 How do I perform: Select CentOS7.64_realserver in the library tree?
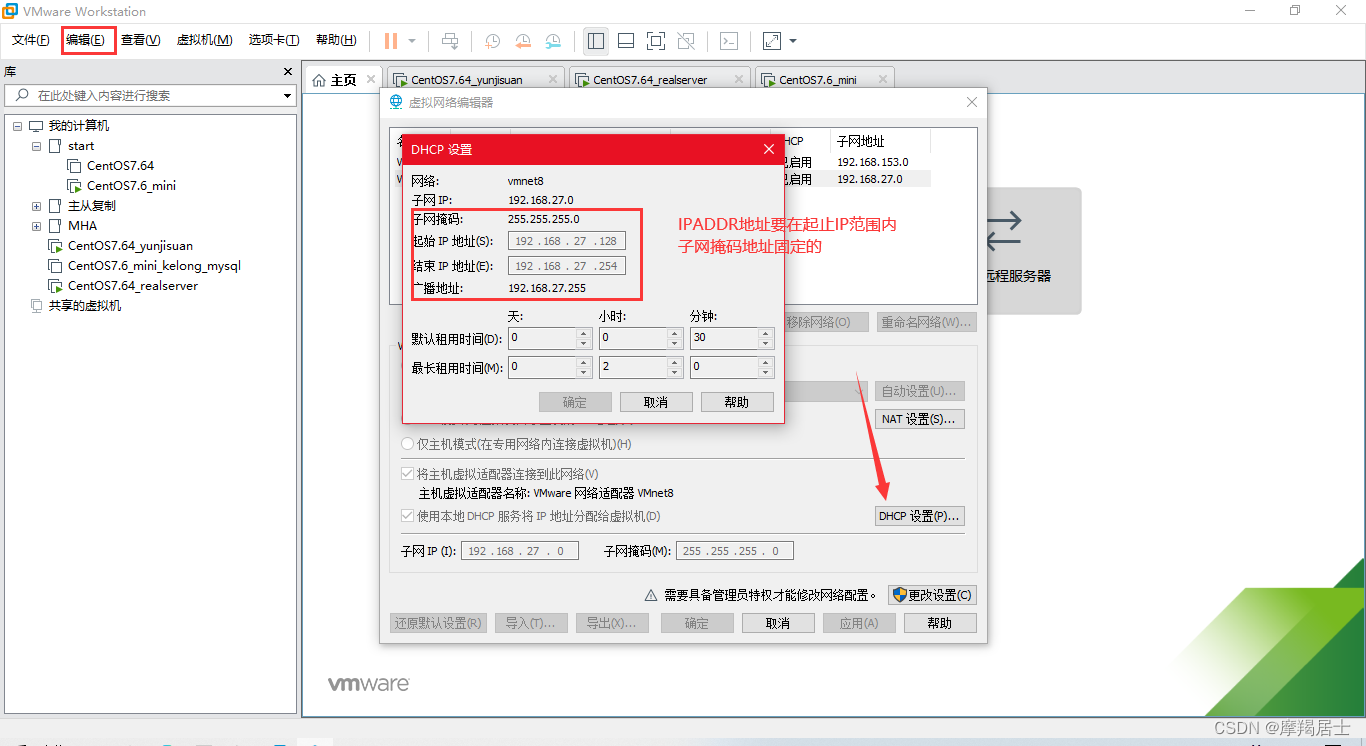point(133,286)
